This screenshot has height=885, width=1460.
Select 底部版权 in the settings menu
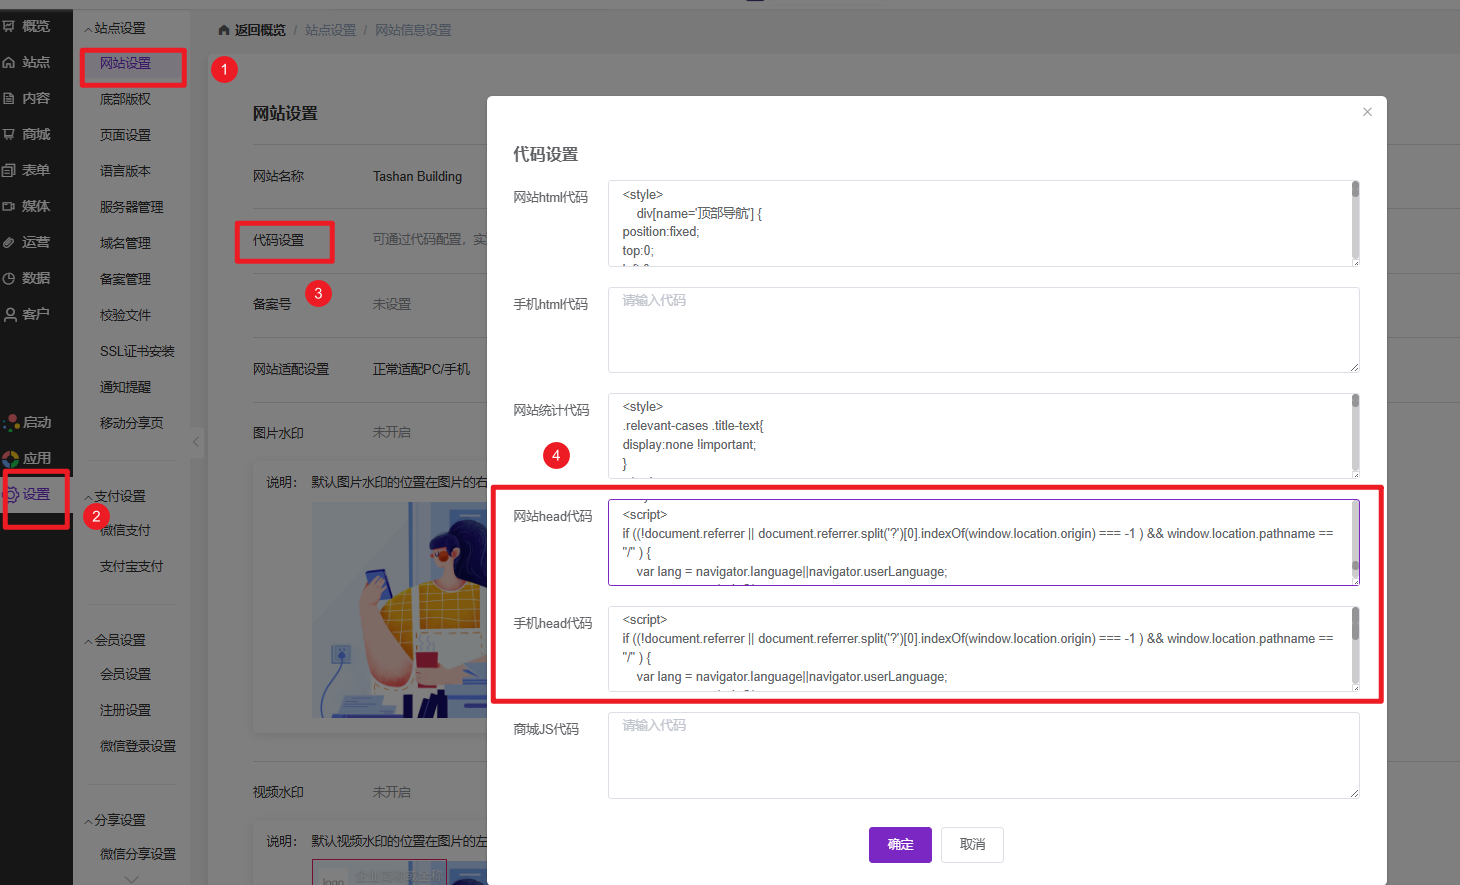pos(125,99)
